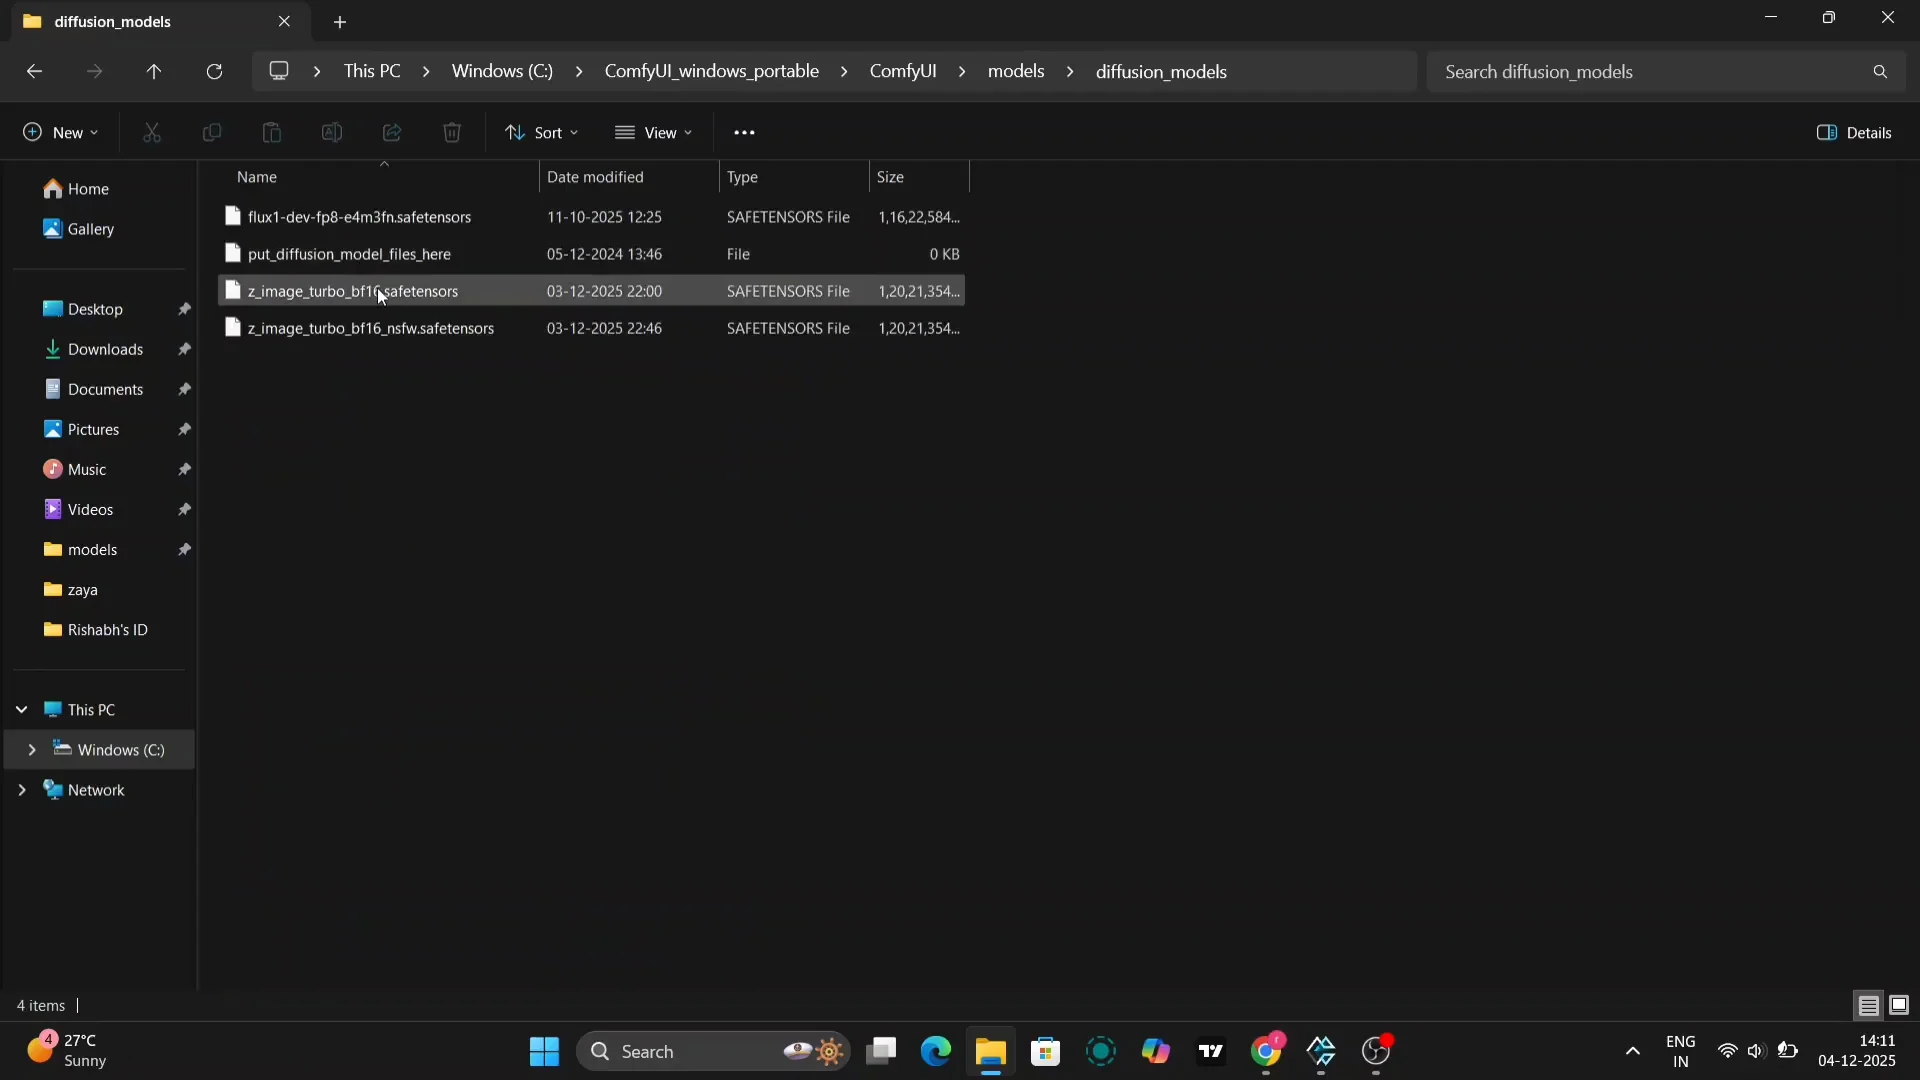
Task: Open the See more menu
Action: 745,132
